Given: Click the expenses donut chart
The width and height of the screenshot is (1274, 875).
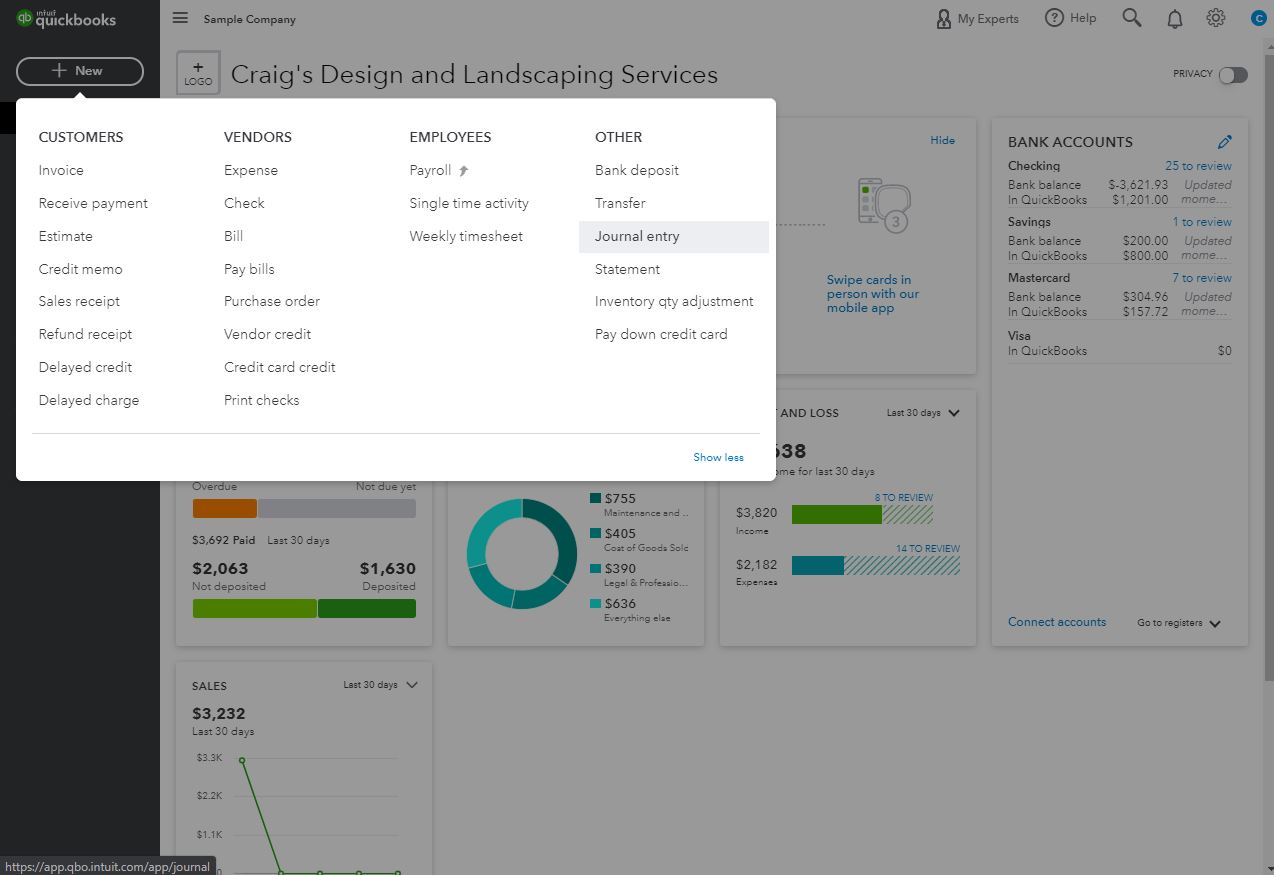Looking at the screenshot, I should (x=522, y=553).
